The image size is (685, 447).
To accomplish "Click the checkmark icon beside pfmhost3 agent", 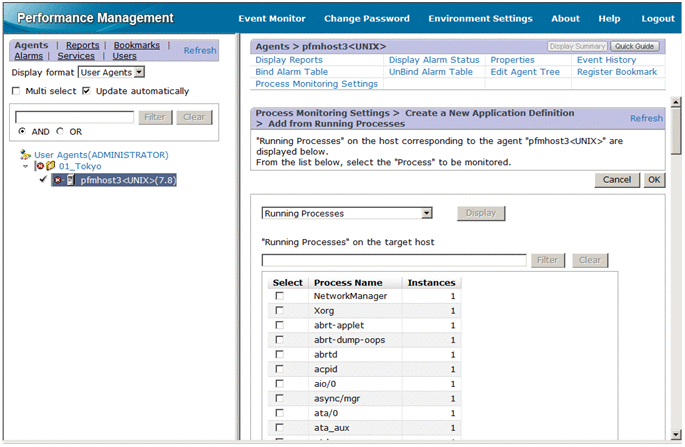I will [x=43, y=180].
